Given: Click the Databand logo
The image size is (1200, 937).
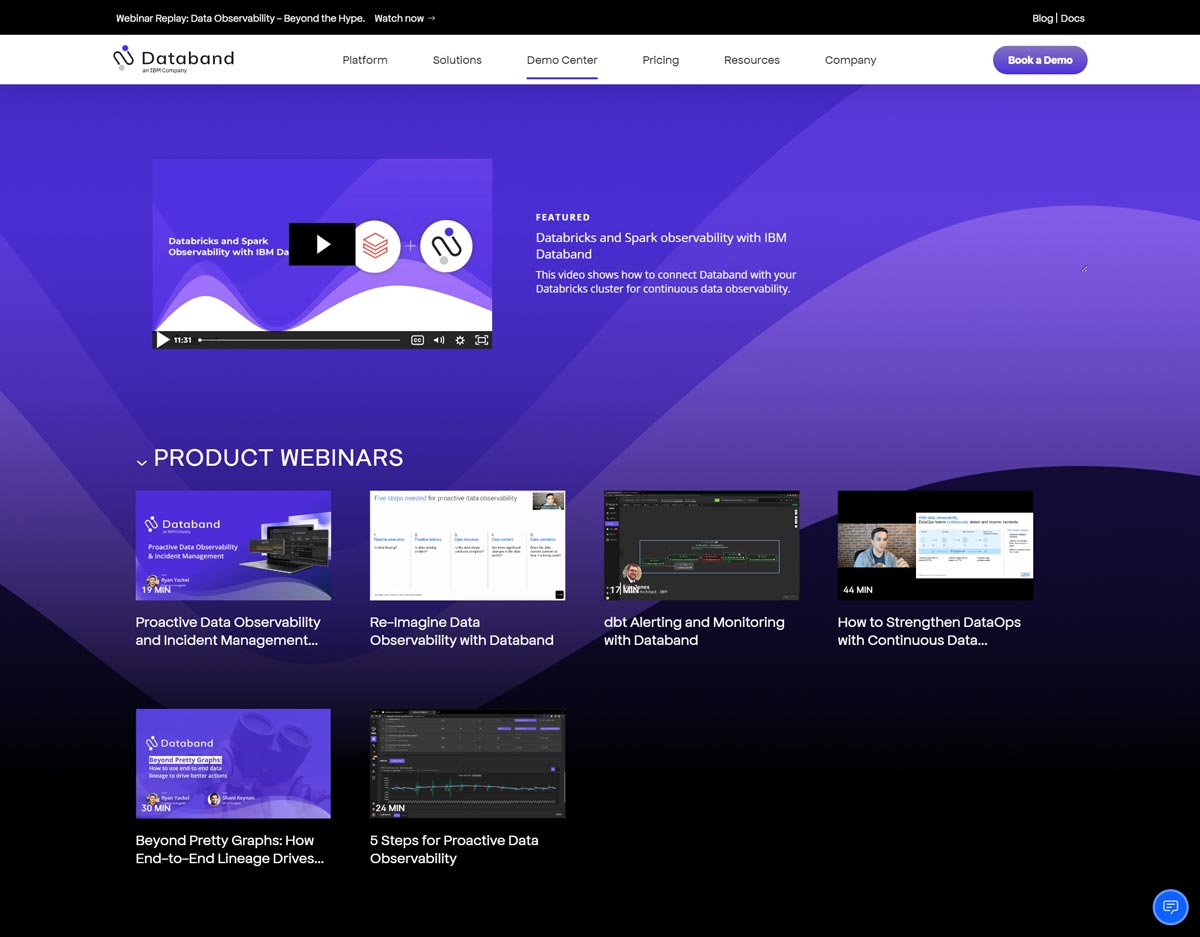Looking at the screenshot, I should coord(174,59).
